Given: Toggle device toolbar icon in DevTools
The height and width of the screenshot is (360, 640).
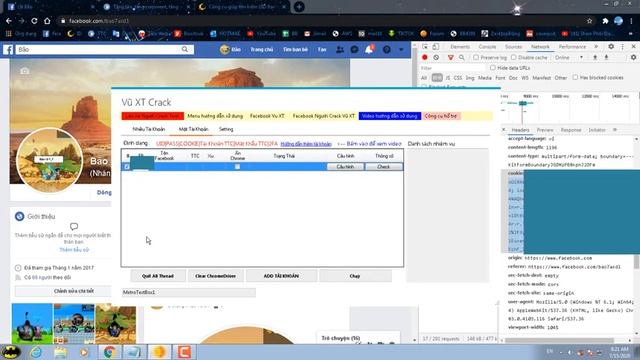Looking at the screenshot, I should coord(436,47).
